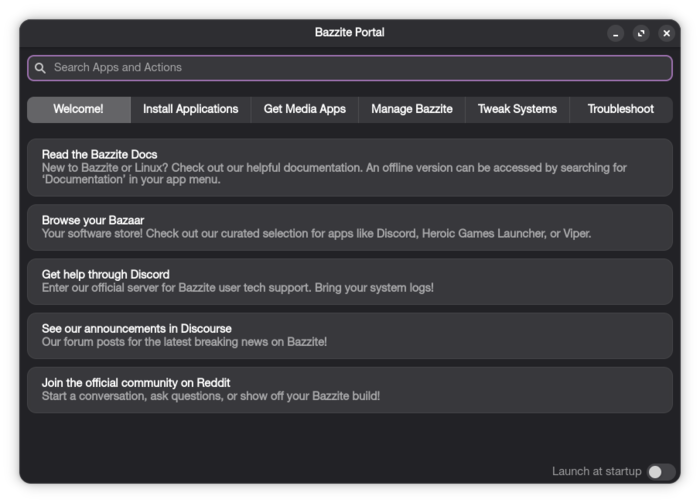The image size is (700, 503).
Task: Open the Tweak Systems tab
Action: point(517,109)
